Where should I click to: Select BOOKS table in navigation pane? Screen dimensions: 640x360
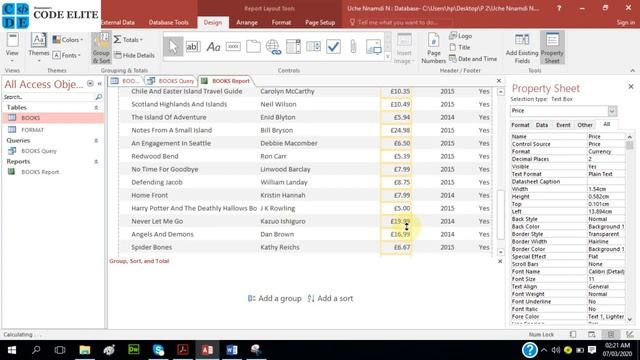tap(53, 118)
